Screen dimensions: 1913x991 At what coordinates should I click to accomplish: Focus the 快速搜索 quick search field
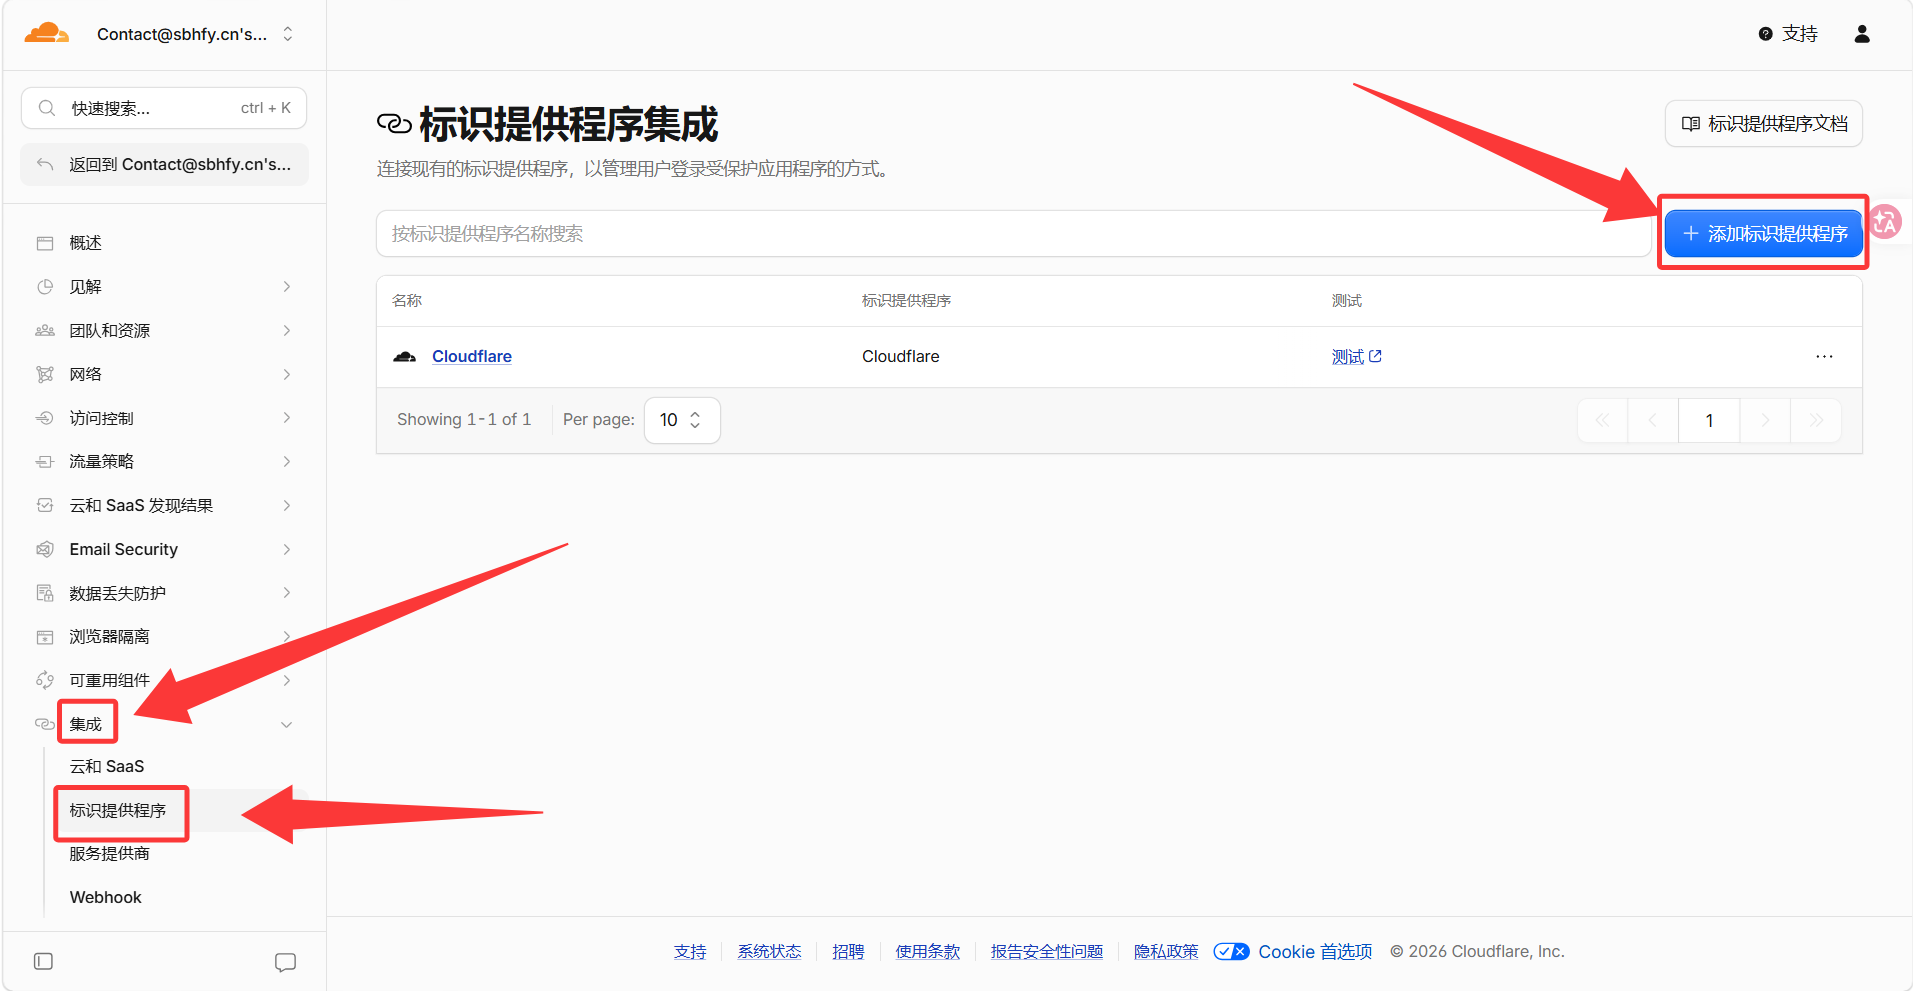tap(164, 108)
